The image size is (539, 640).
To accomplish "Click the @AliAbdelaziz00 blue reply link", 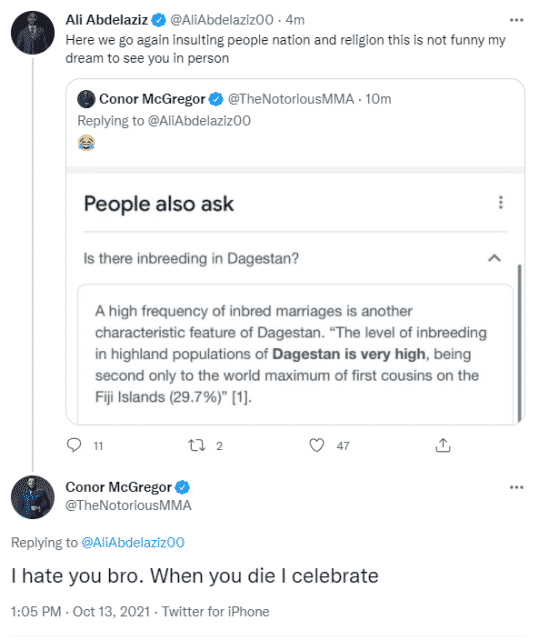I will pyautogui.click(x=133, y=542).
